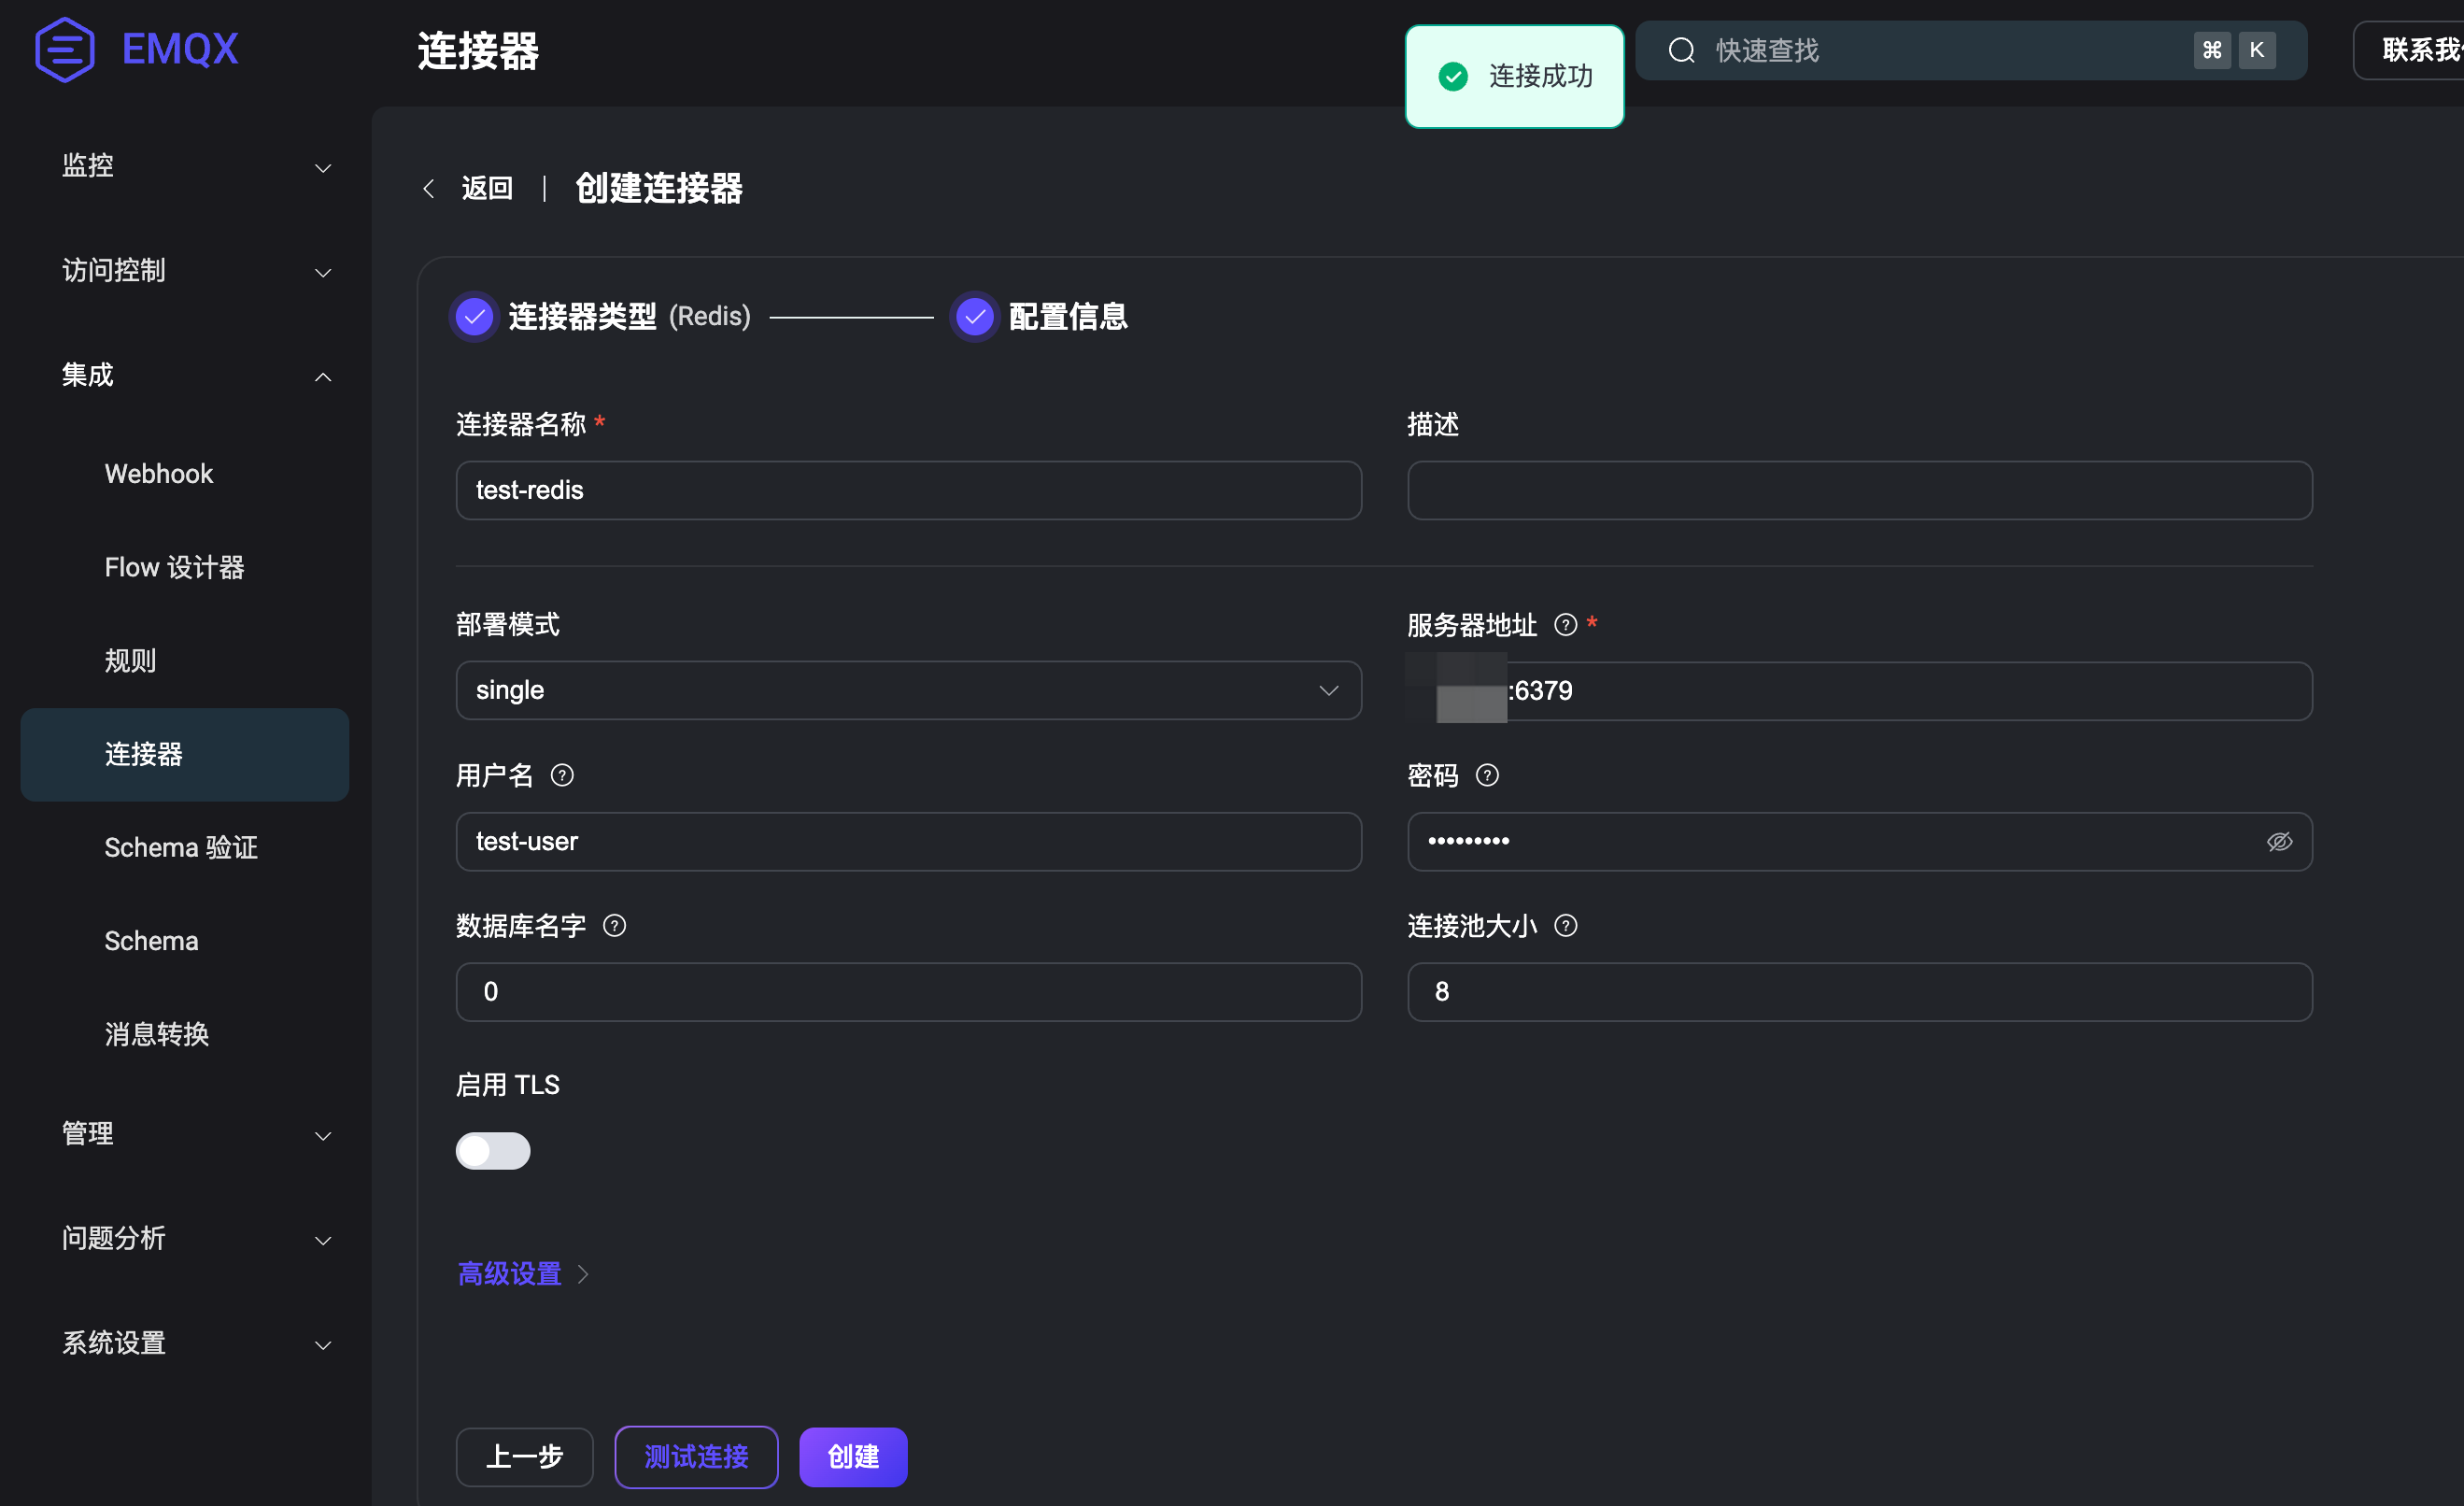Click the EMQX logo icon
2464x1506 pixels.
click(65, 49)
